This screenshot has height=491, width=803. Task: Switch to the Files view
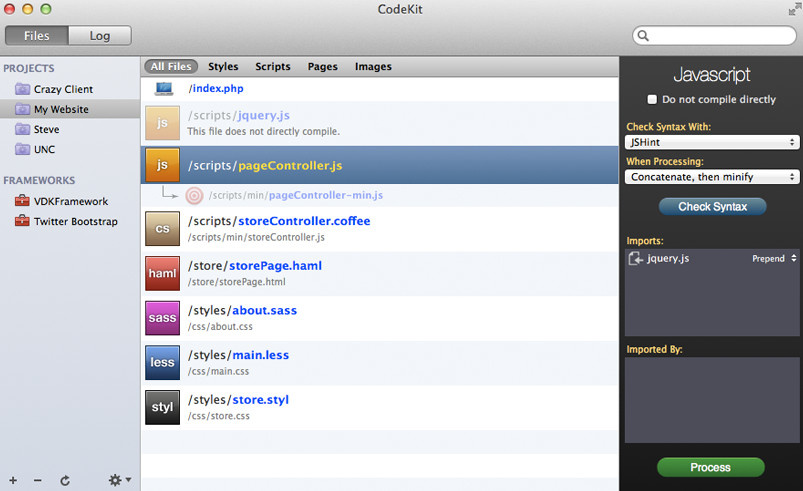pos(36,36)
